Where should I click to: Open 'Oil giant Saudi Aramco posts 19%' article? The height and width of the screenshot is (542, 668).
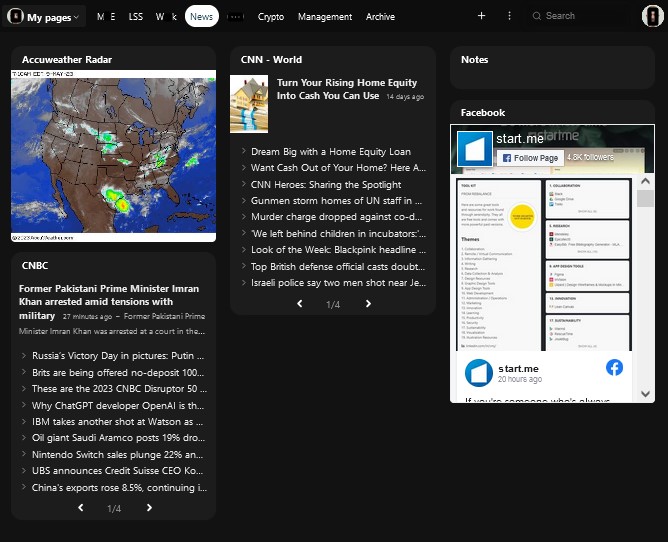118,438
